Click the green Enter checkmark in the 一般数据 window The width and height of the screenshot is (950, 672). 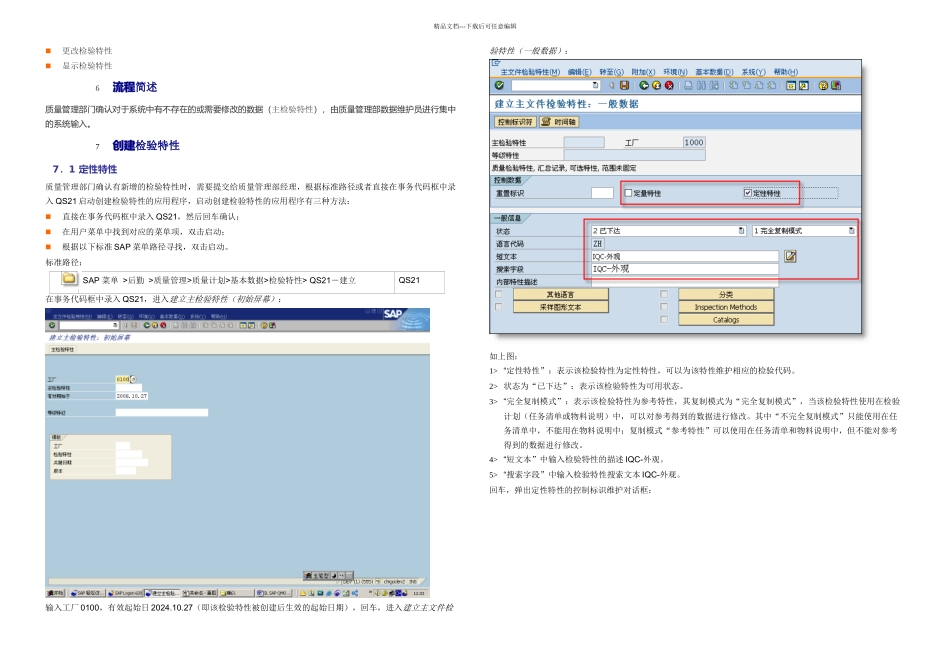coord(499,85)
